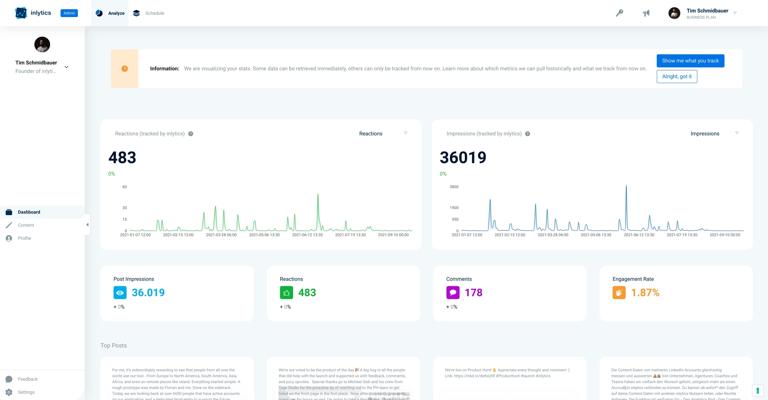Collapse the sidebar with the arrow handle
Image resolution: width=768 pixels, height=400 pixels.
(x=88, y=225)
